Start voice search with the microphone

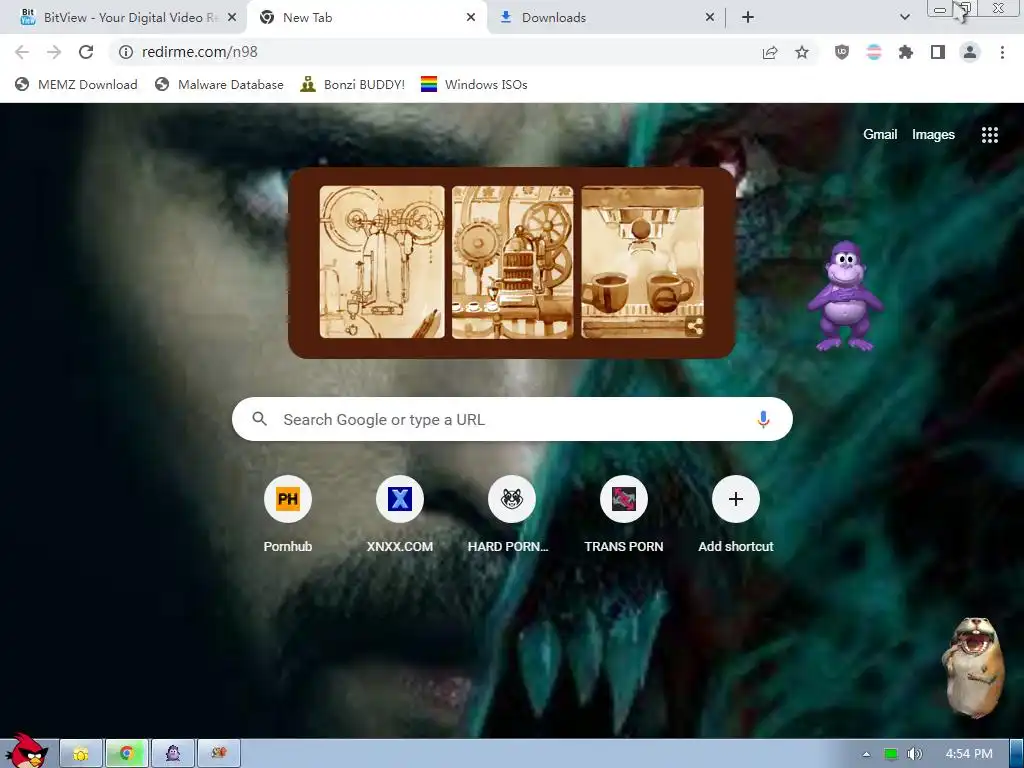(763, 419)
